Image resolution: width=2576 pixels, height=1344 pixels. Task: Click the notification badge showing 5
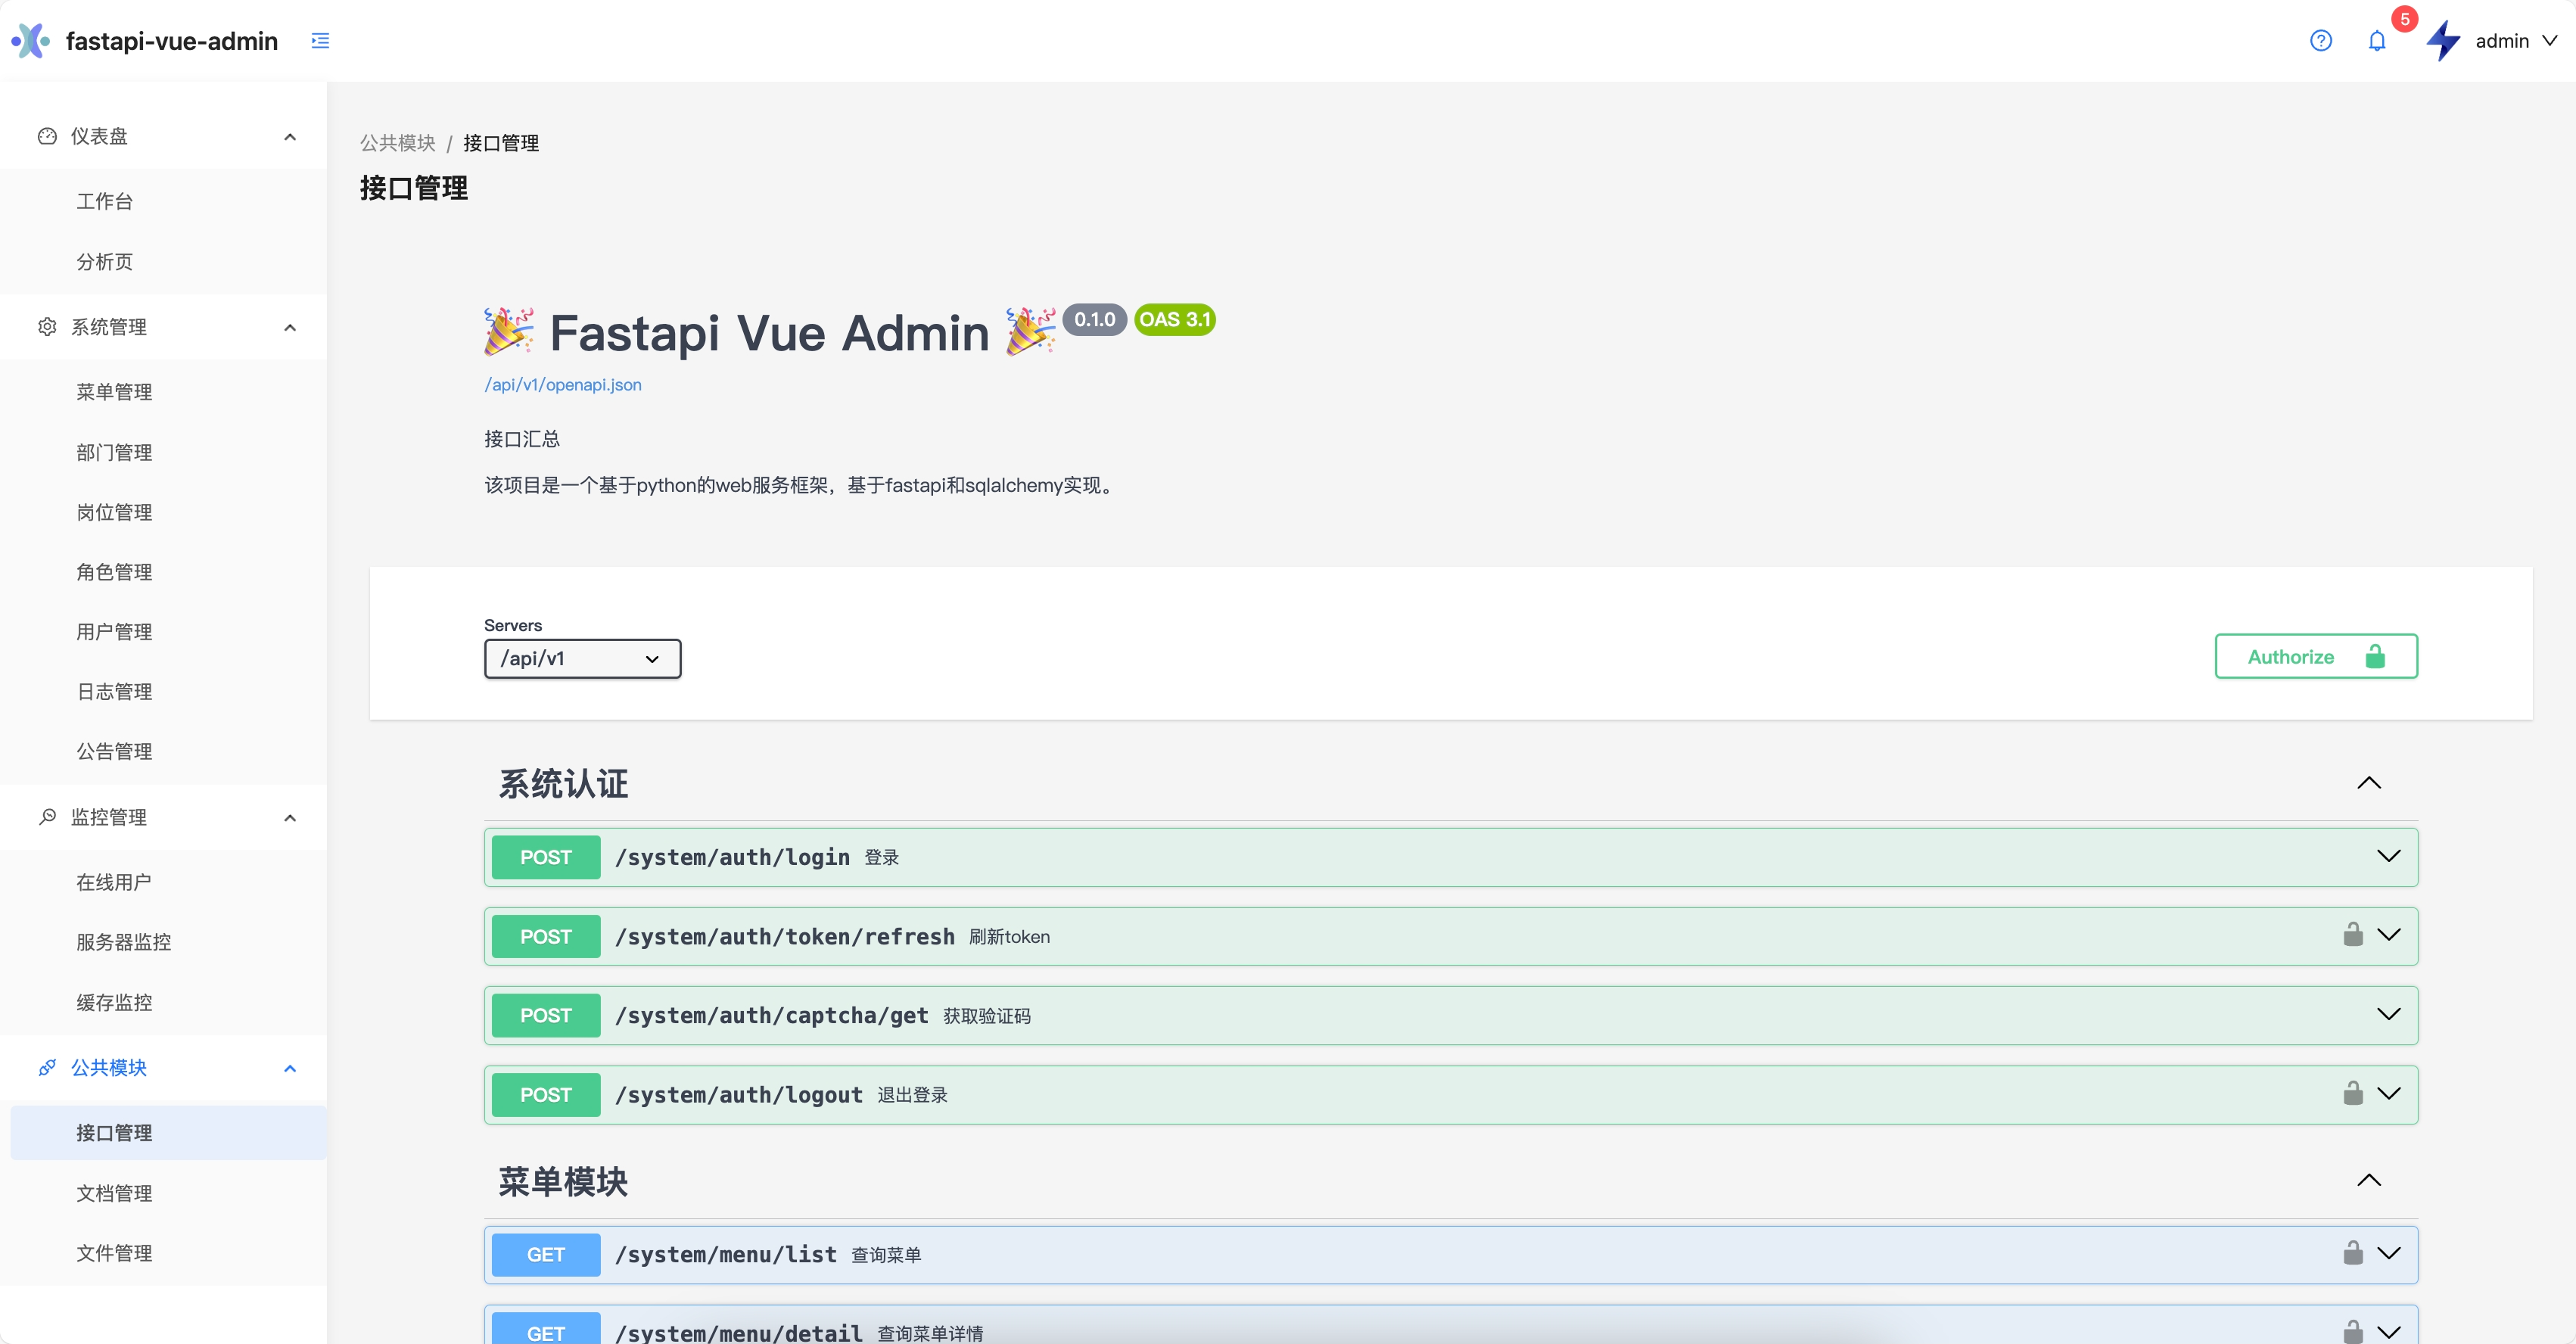[2405, 19]
